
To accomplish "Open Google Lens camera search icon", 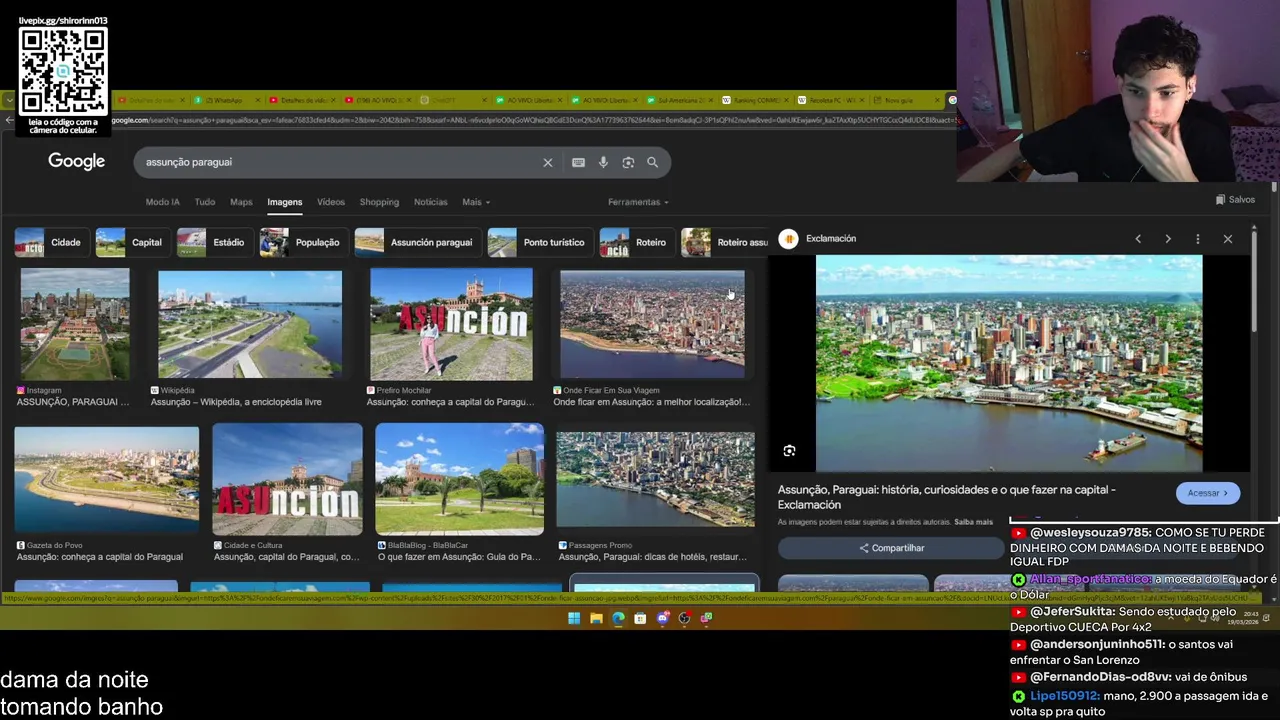I will pyautogui.click(x=628, y=162).
